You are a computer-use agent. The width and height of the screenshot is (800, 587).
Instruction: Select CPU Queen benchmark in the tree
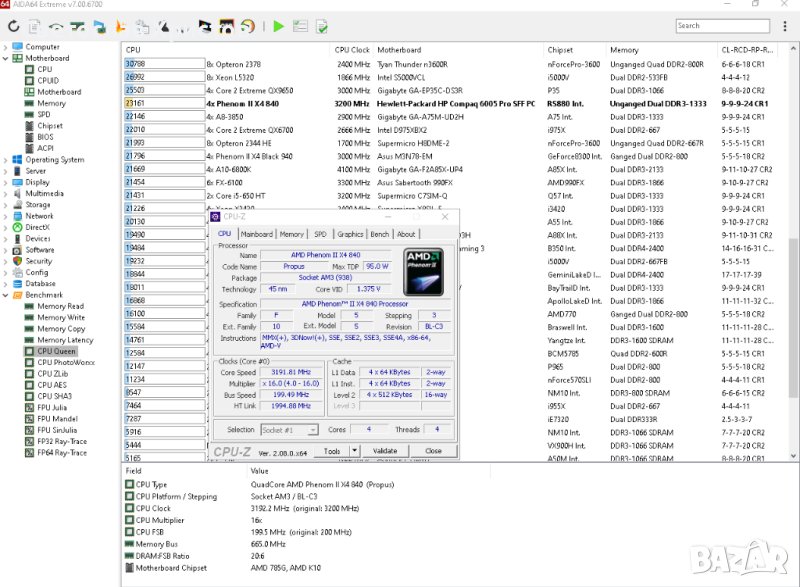[55, 351]
